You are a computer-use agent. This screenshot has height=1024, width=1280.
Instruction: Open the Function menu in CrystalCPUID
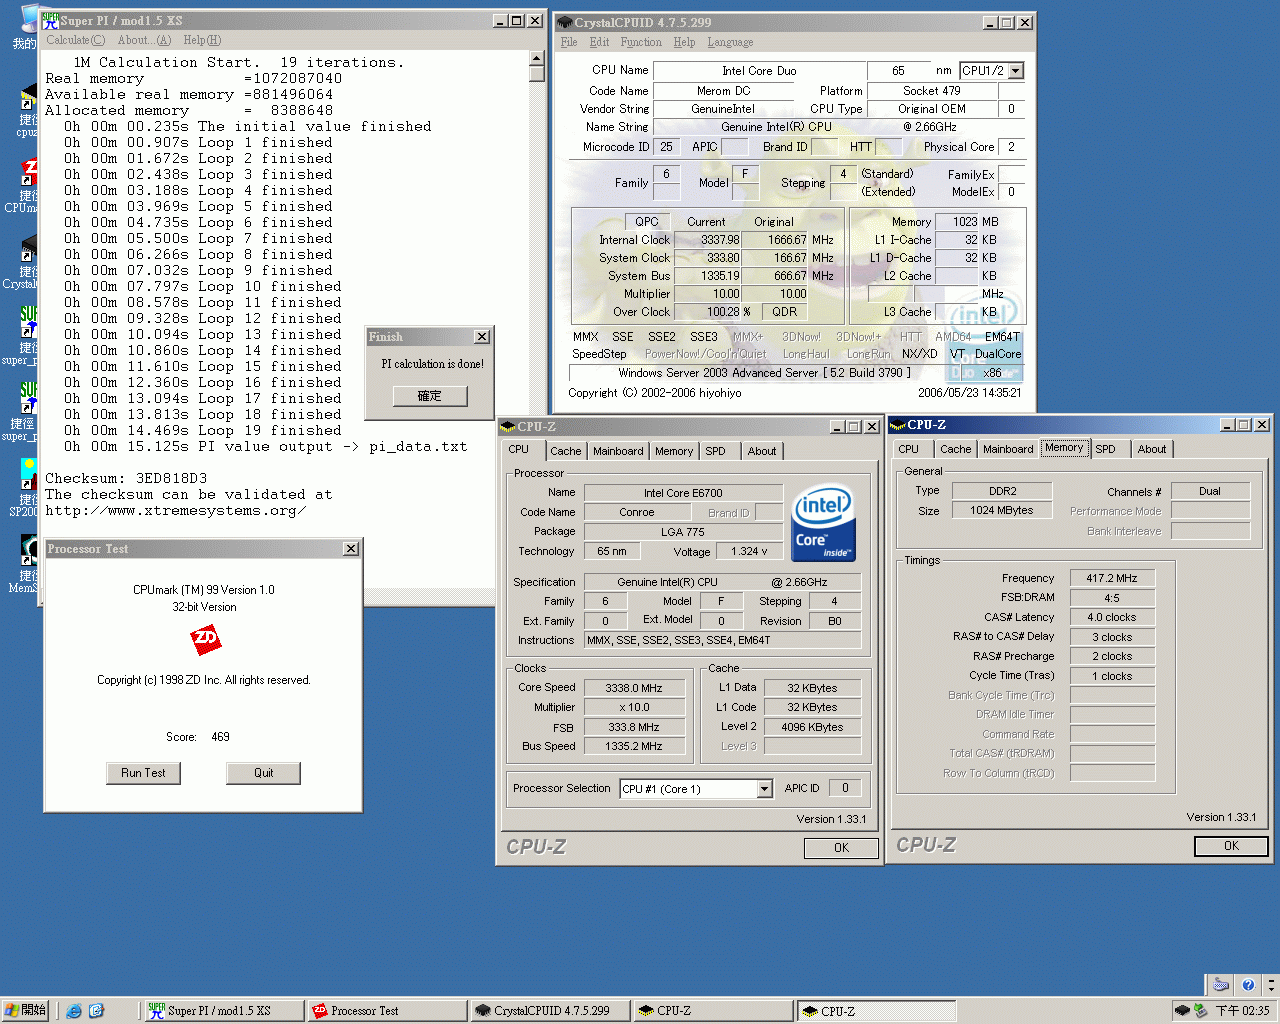tap(640, 42)
